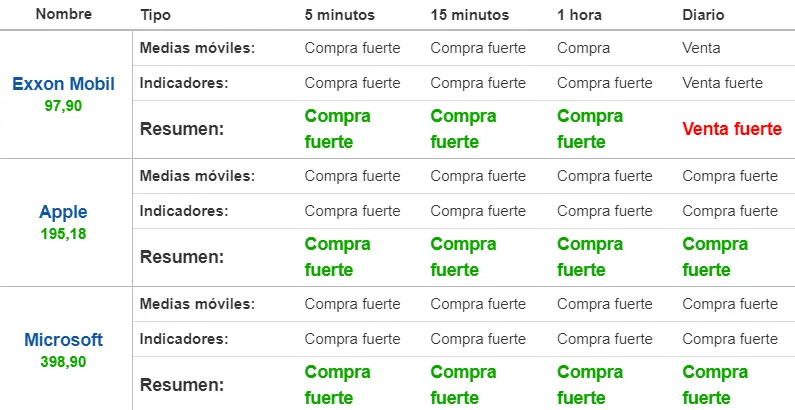The width and height of the screenshot is (795, 410).
Task: Click the Tipo column header
Action: coord(155,15)
